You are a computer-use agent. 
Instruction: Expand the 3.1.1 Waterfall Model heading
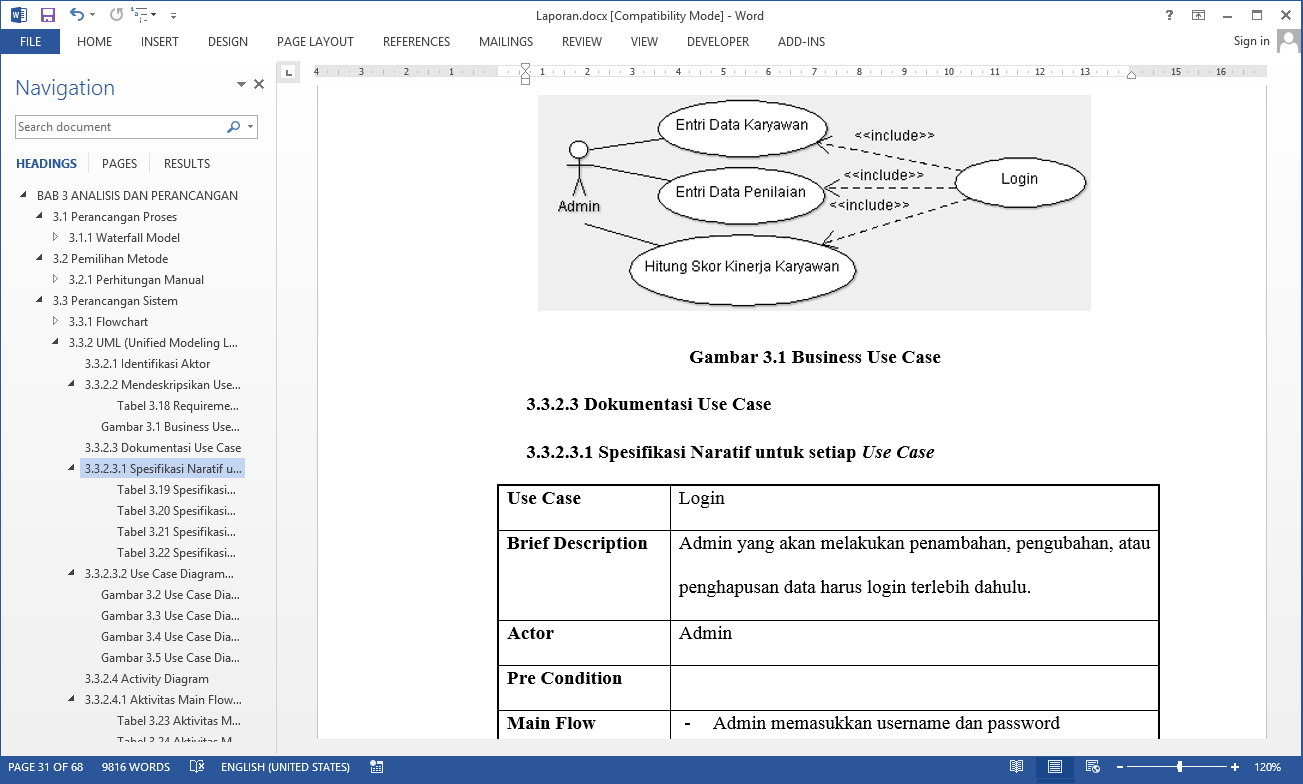[56, 238]
